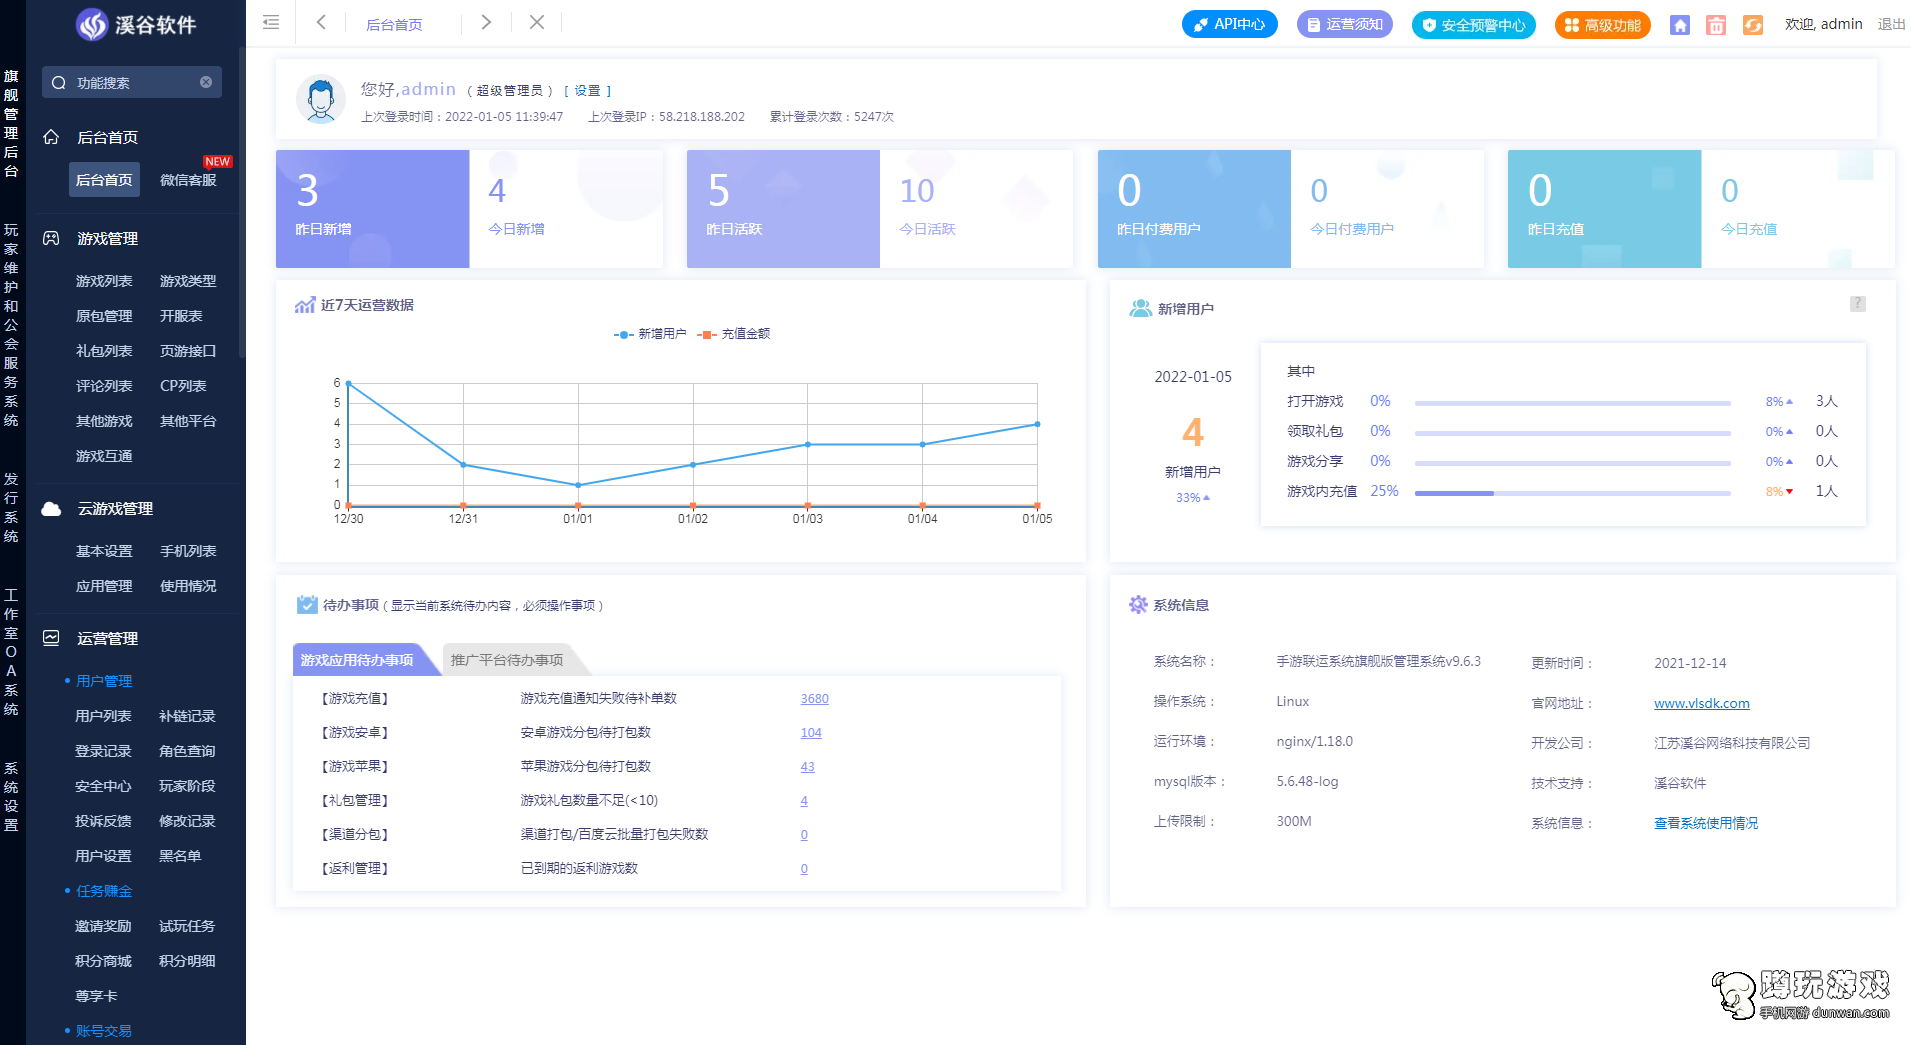Image resolution: width=1911 pixels, height=1045 pixels.
Task: Click the magnifier icon in 功能搜索
Action: coord(59,83)
